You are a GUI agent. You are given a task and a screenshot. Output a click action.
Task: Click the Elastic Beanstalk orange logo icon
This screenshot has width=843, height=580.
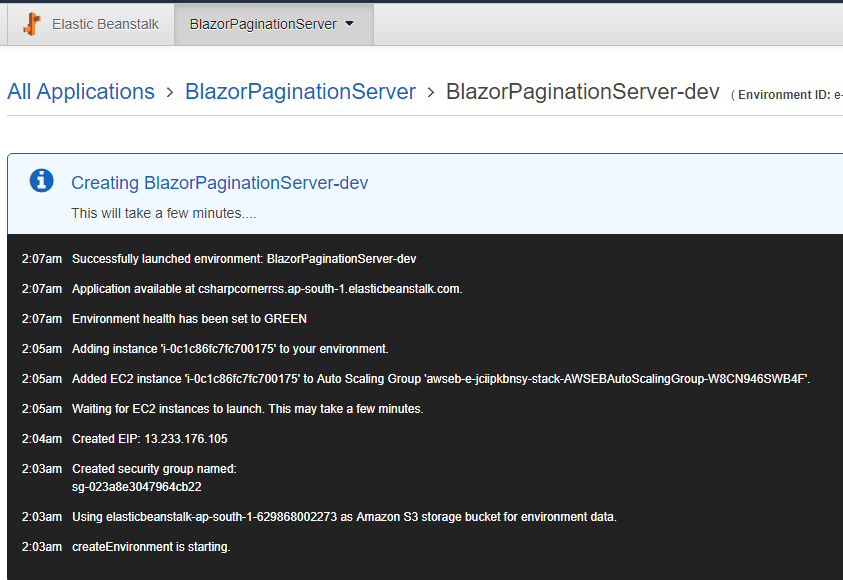31,24
